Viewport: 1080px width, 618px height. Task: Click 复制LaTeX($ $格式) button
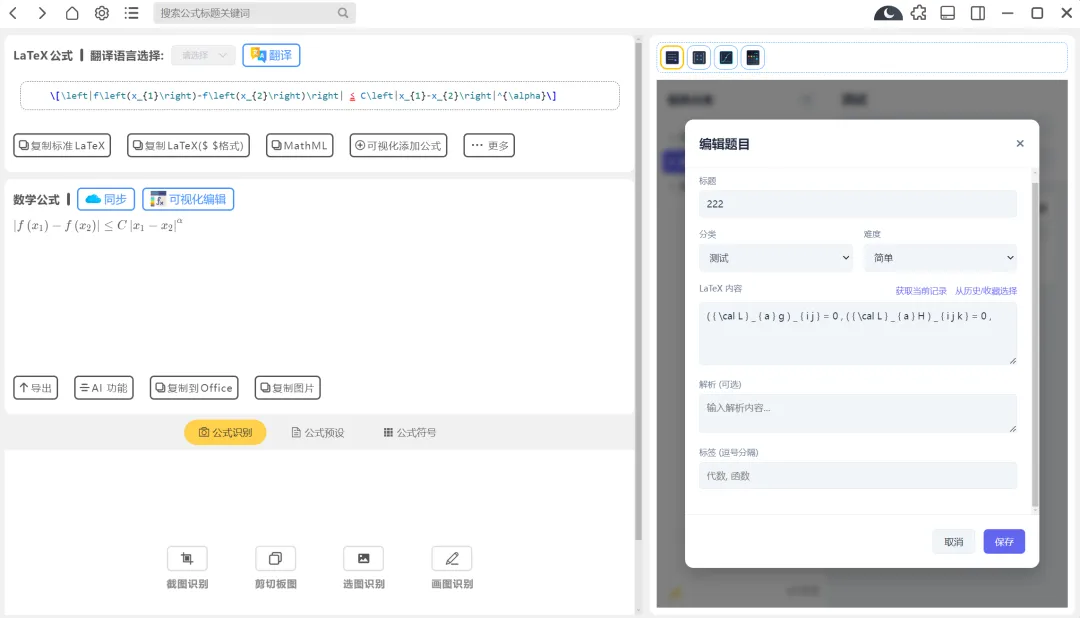click(x=188, y=145)
